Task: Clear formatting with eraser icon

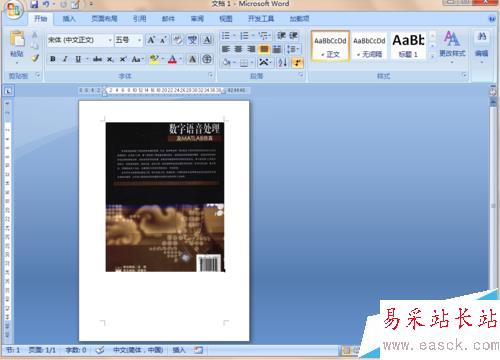Action: click(177, 40)
